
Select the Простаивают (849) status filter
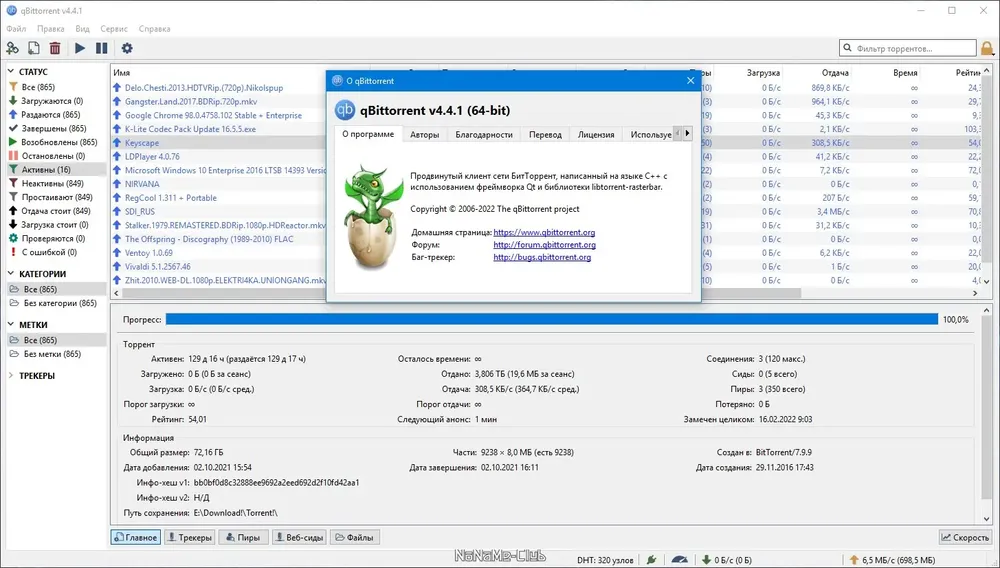(56, 197)
